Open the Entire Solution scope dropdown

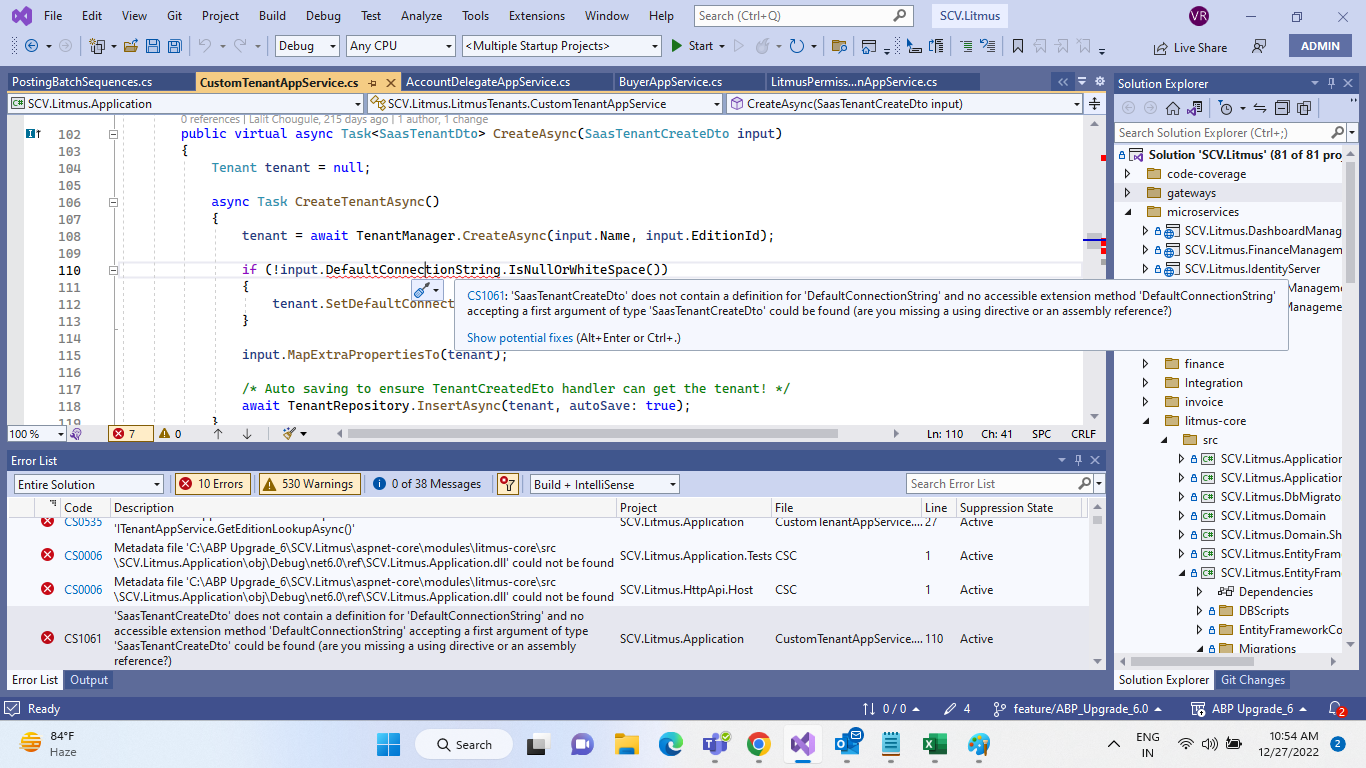point(88,484)
